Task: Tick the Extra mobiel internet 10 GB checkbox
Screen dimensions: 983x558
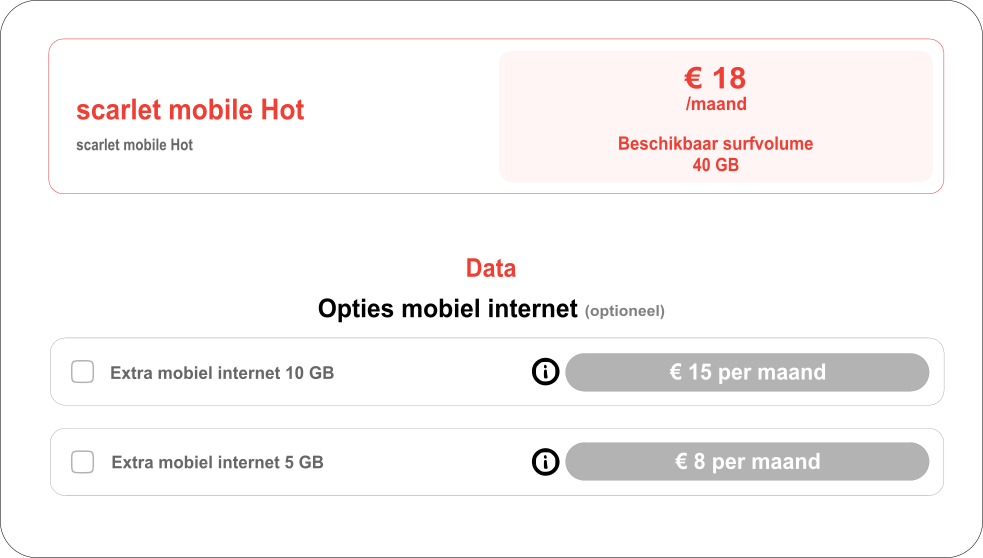Action: pos(83,372)
